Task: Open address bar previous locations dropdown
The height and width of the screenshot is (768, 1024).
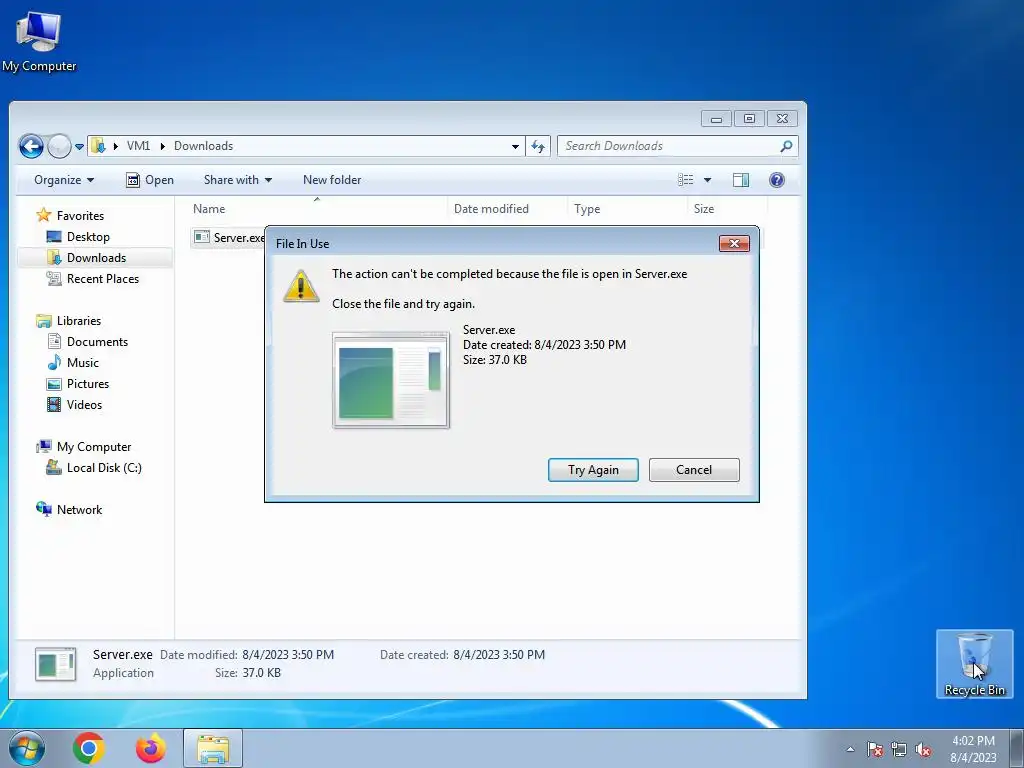Action: (515, 146)
